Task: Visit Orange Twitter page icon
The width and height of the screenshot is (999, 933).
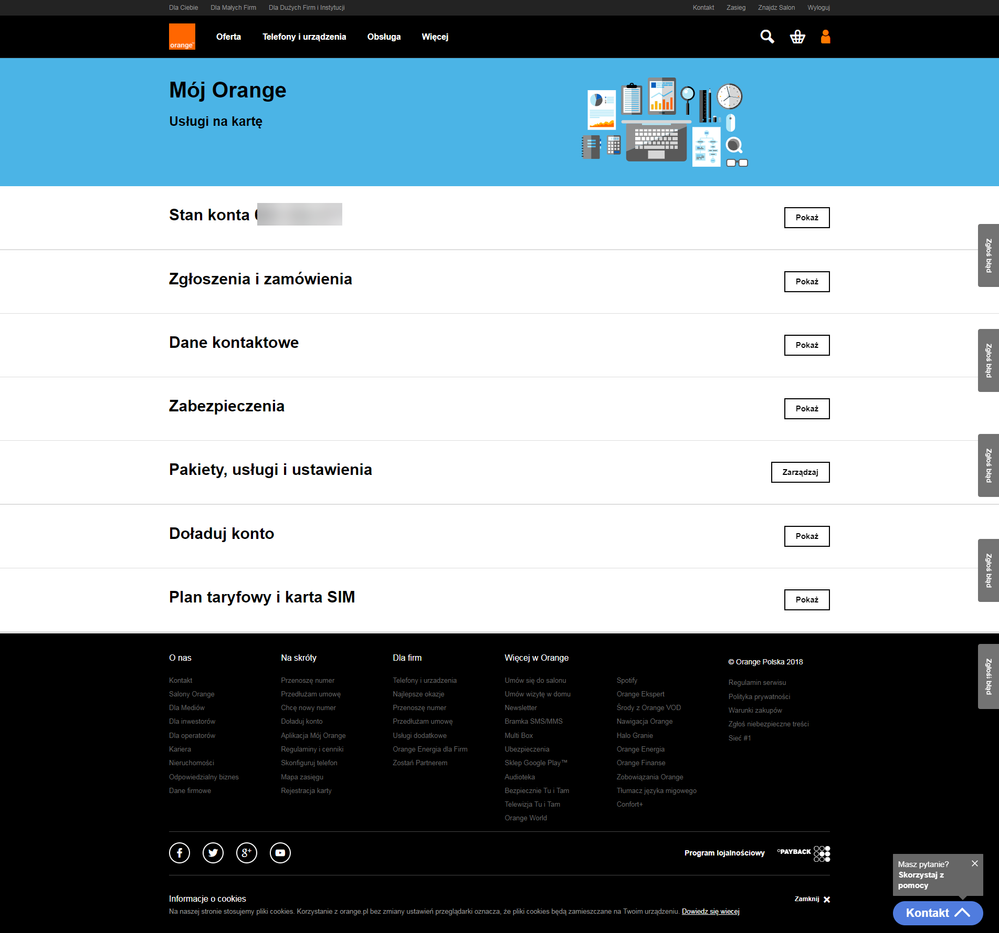Action: [213, 853]
